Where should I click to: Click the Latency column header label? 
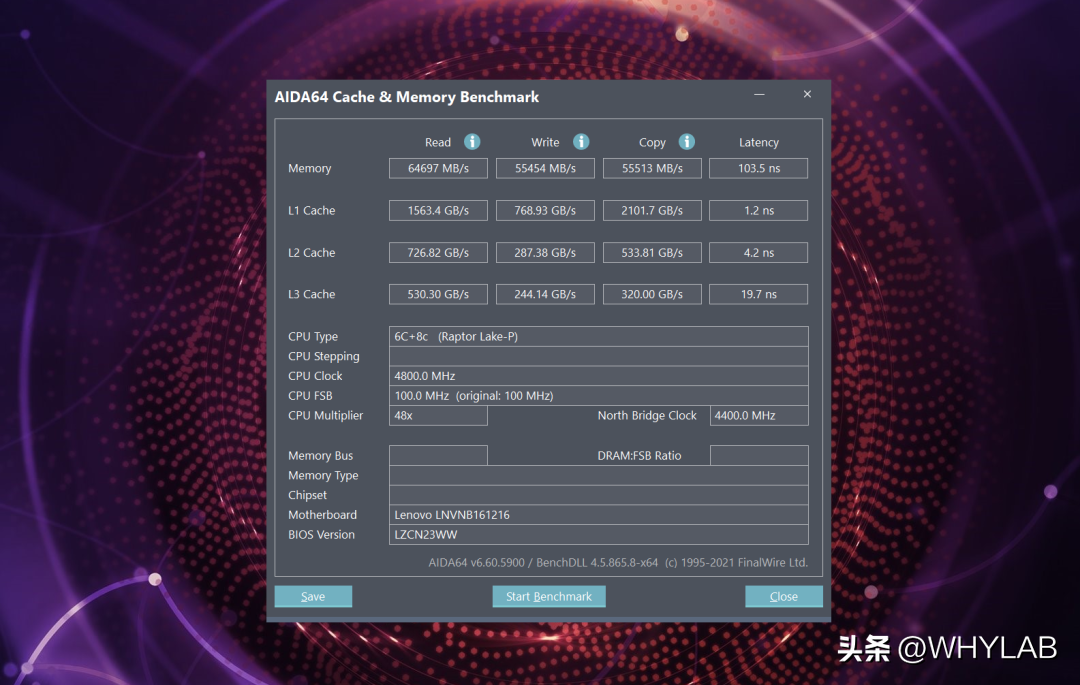759,143
